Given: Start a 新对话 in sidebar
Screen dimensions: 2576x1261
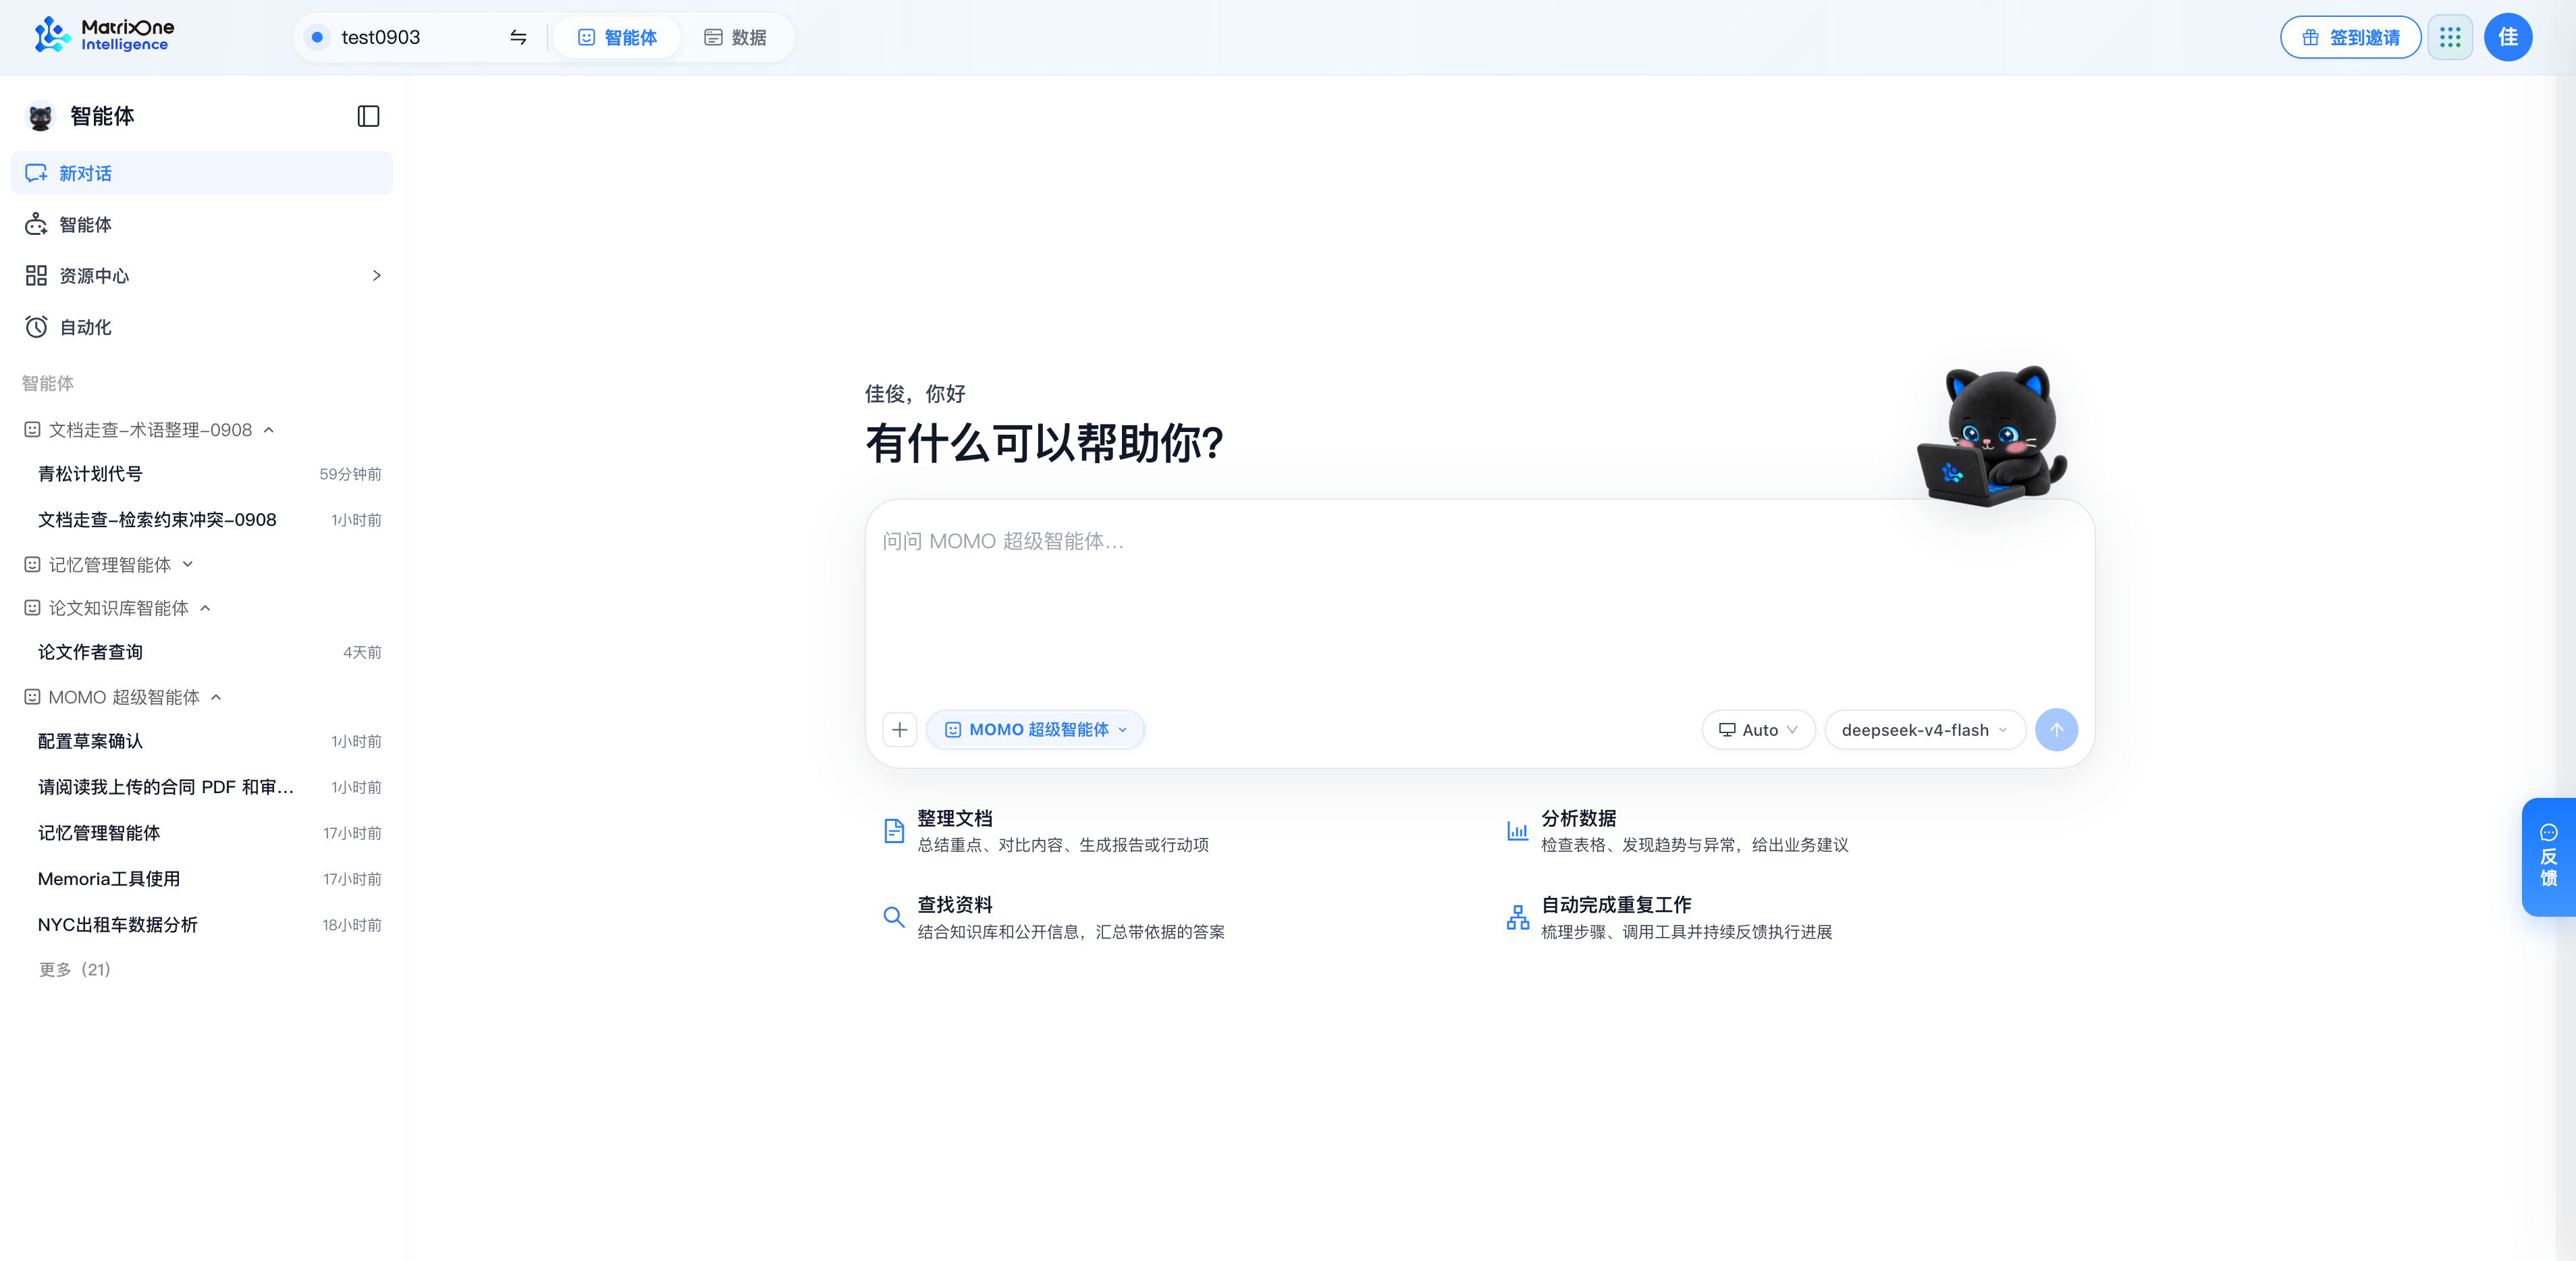Looking at the screenshot, I should pyautogui.click(x=201, y=173).
